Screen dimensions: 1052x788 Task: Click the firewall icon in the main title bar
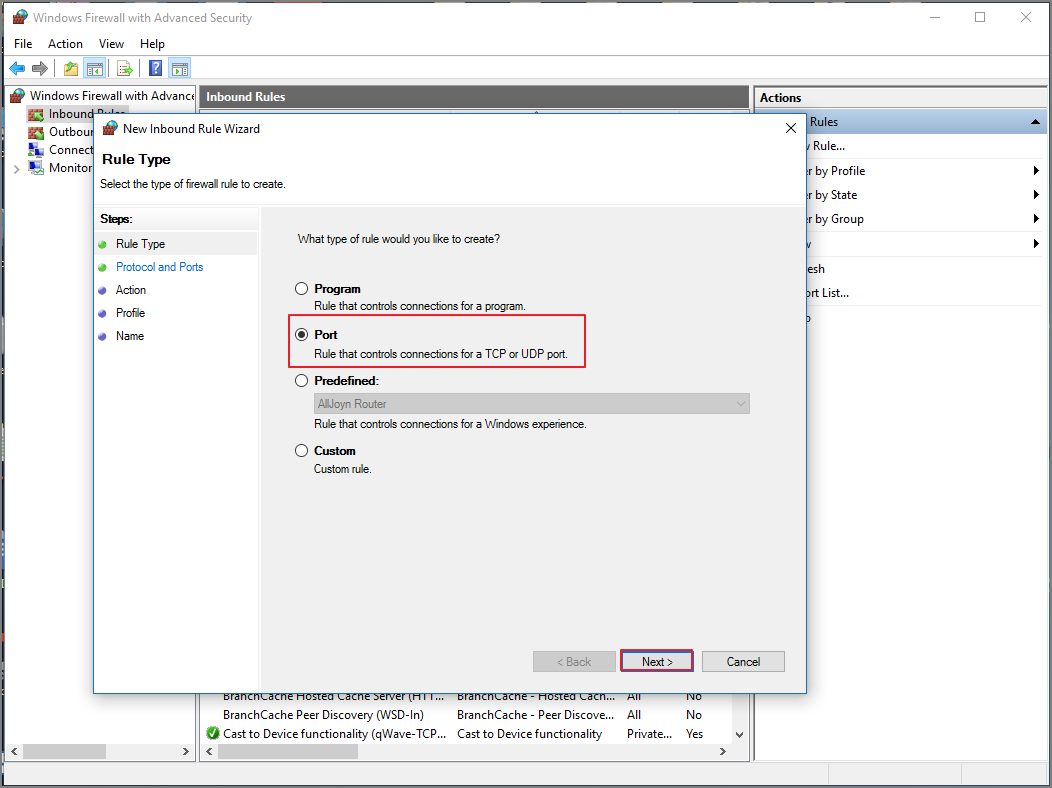20,17
